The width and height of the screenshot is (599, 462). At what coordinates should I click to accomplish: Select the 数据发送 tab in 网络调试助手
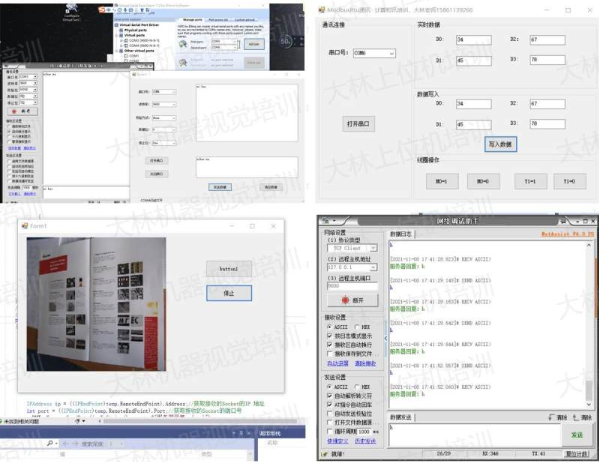[400, 417]
